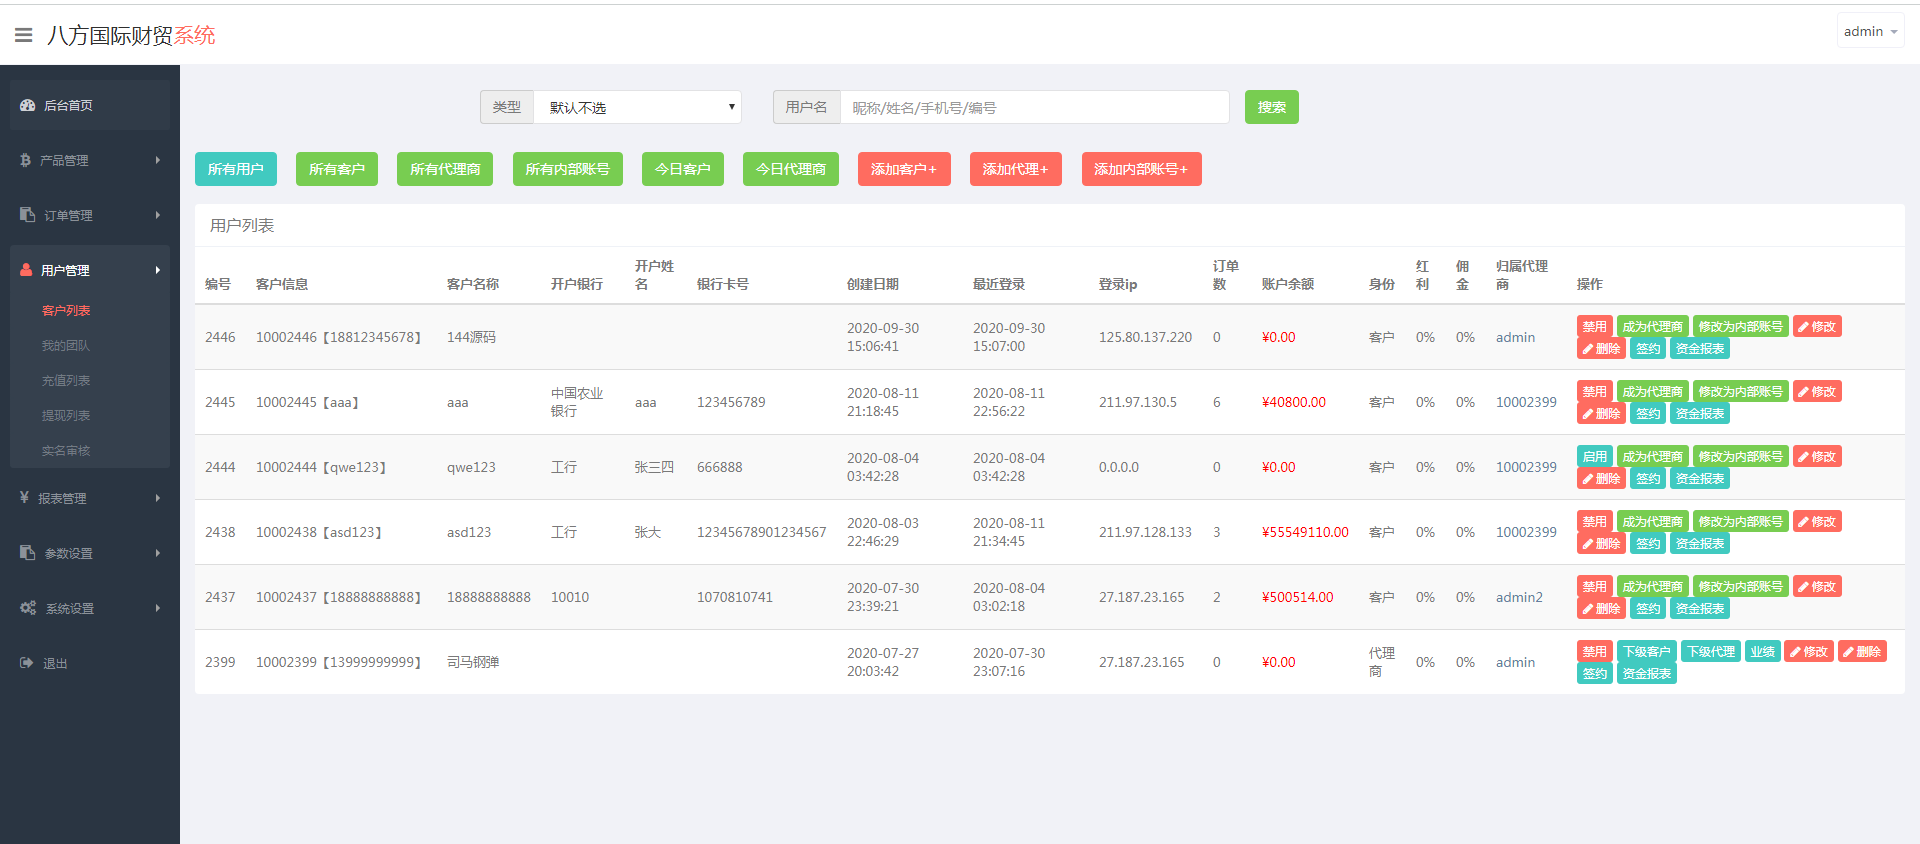Open 我的团队 in the sidebar submenu
Viewport: 1920px width, 844px height.
pos(66,345)
